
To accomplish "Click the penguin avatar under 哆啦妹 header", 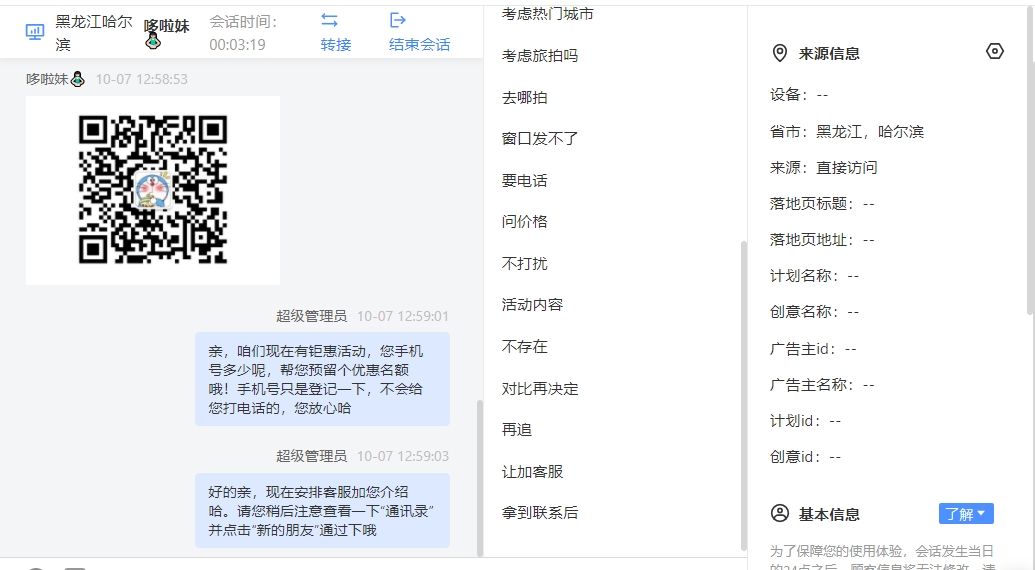I will (x=153, y=42).
